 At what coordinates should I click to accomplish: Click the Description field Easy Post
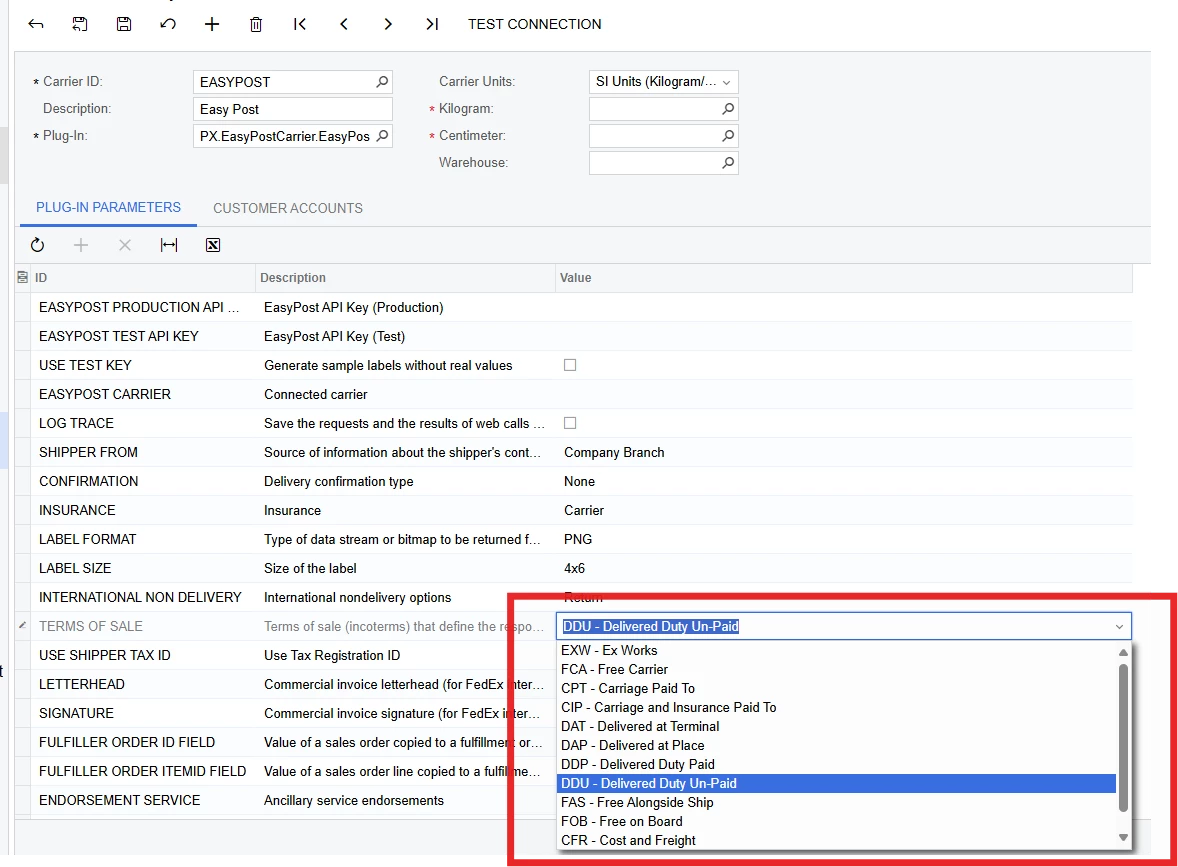293,109
